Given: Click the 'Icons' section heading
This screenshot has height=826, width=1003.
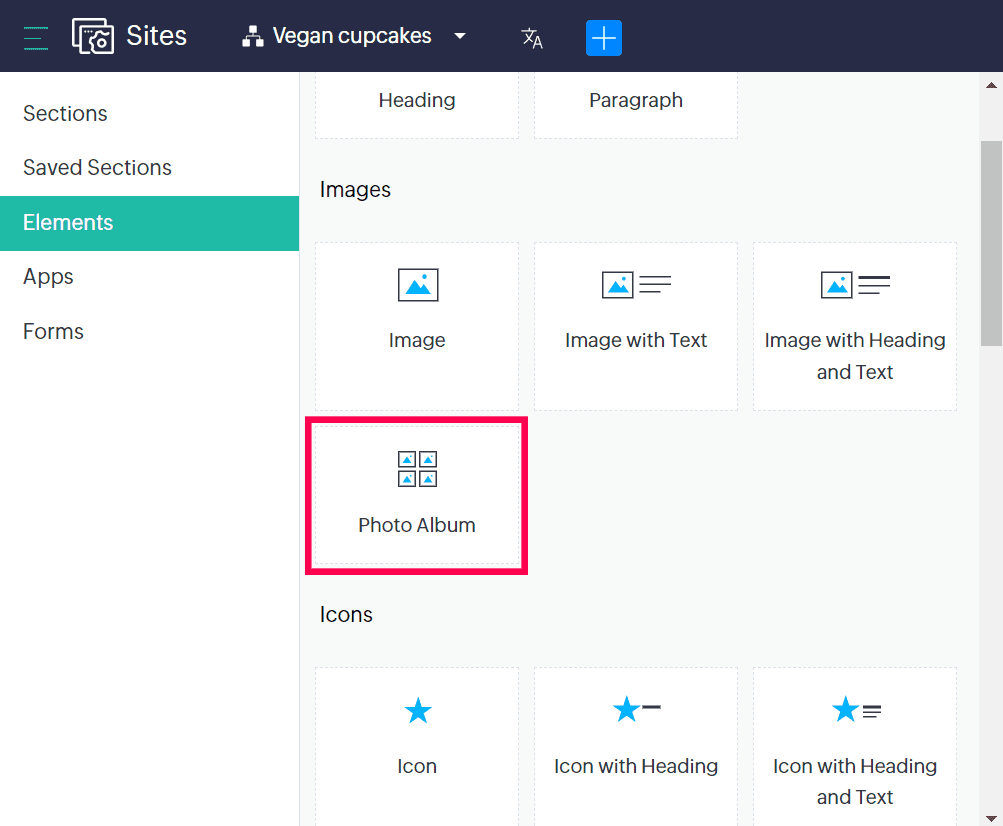Looking at the screenshot, I should [346, 615].
